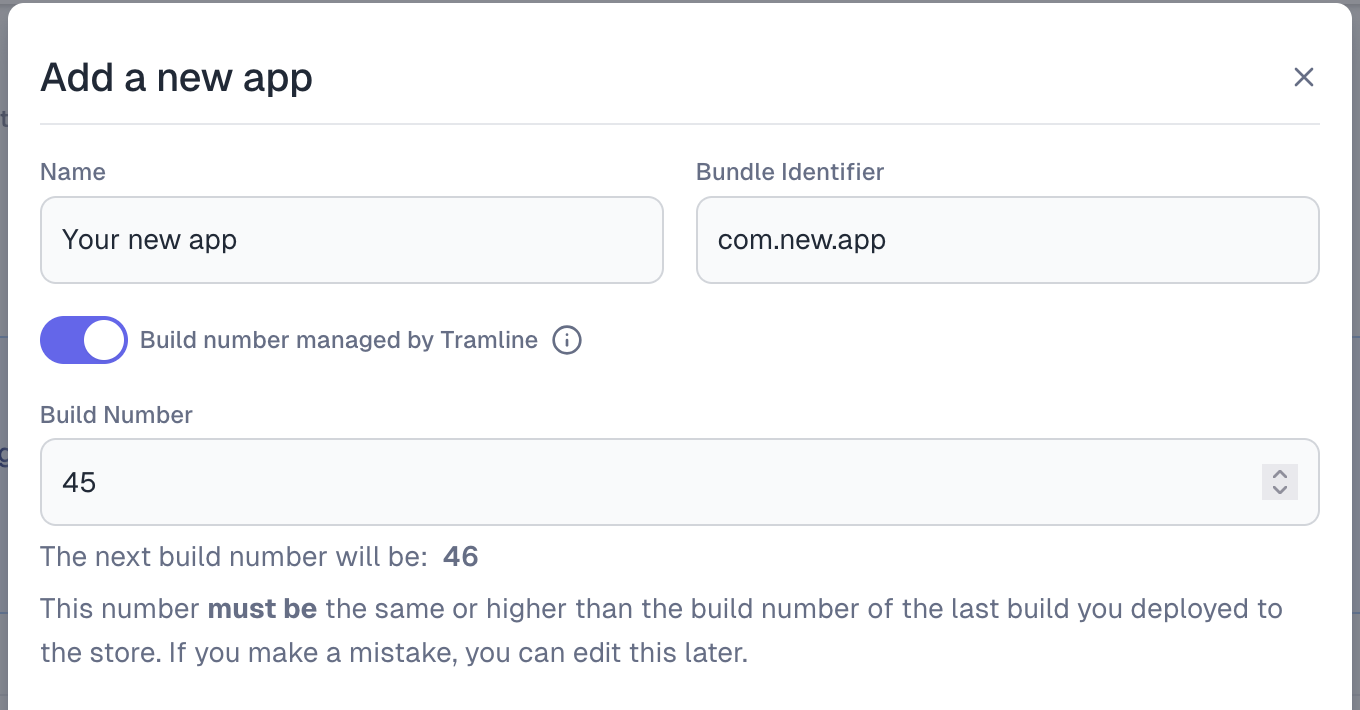Click the close icon in the top right corner
Image resolution: width=1360 pixels, height=710 pixels.
(x=1304, y=77)
